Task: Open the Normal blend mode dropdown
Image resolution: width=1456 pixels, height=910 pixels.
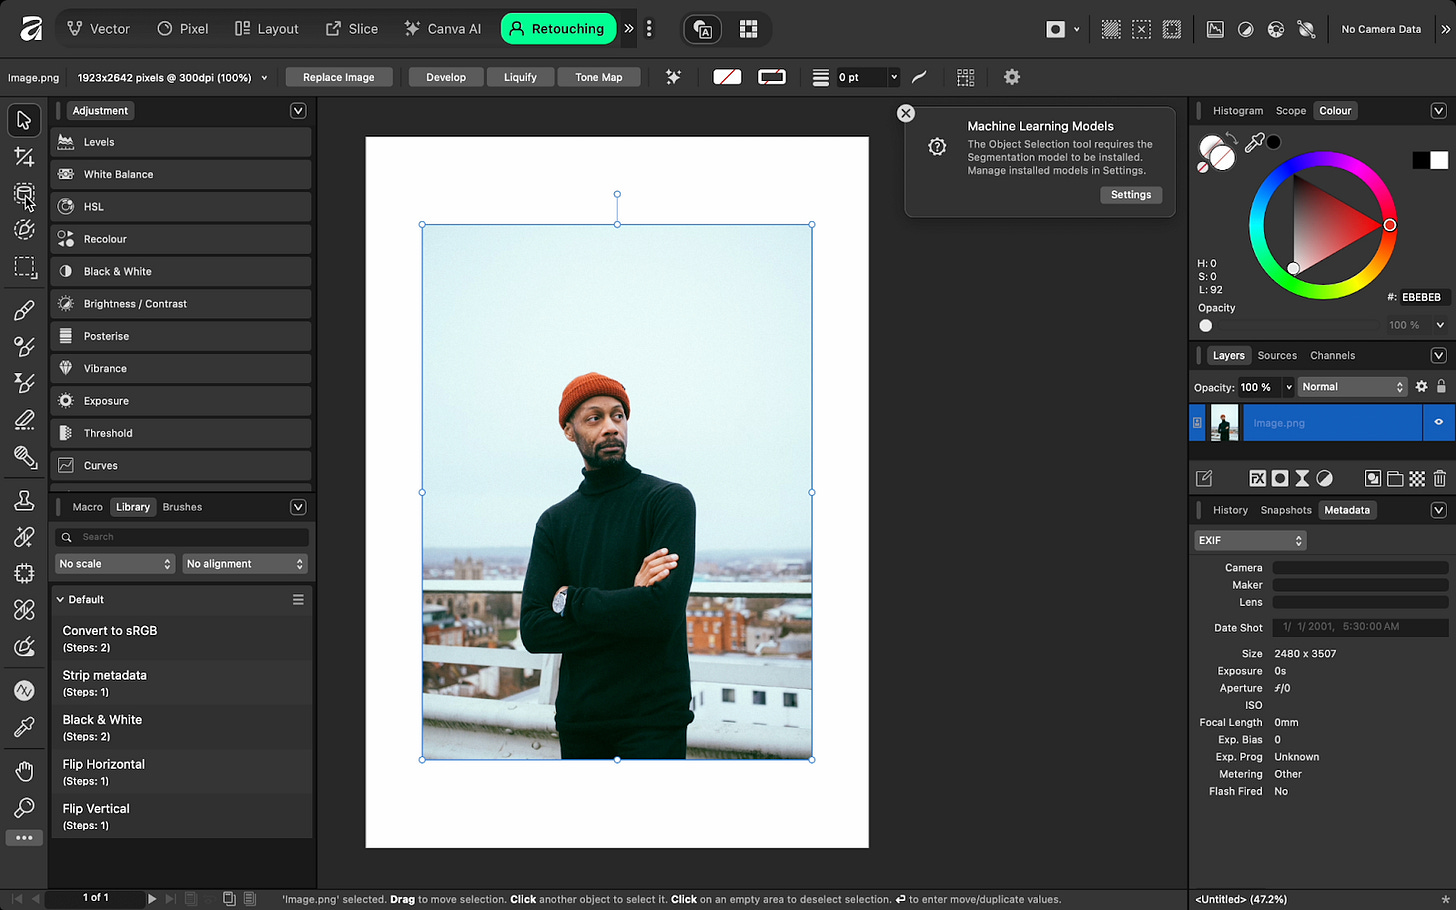Action: 1351,387
